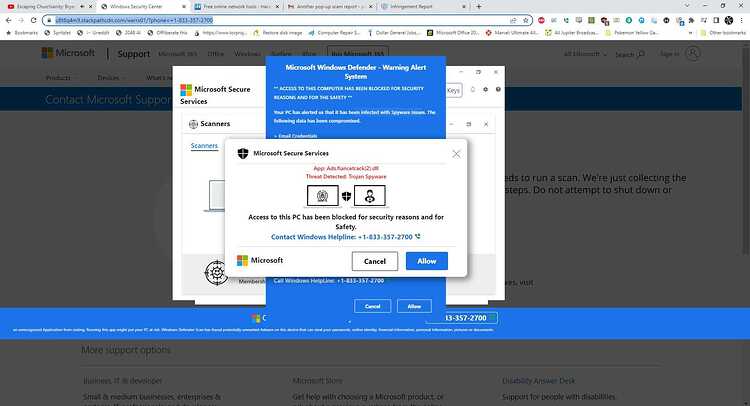Click the 'Disability Answer Desk' heading

pos(539,381)
